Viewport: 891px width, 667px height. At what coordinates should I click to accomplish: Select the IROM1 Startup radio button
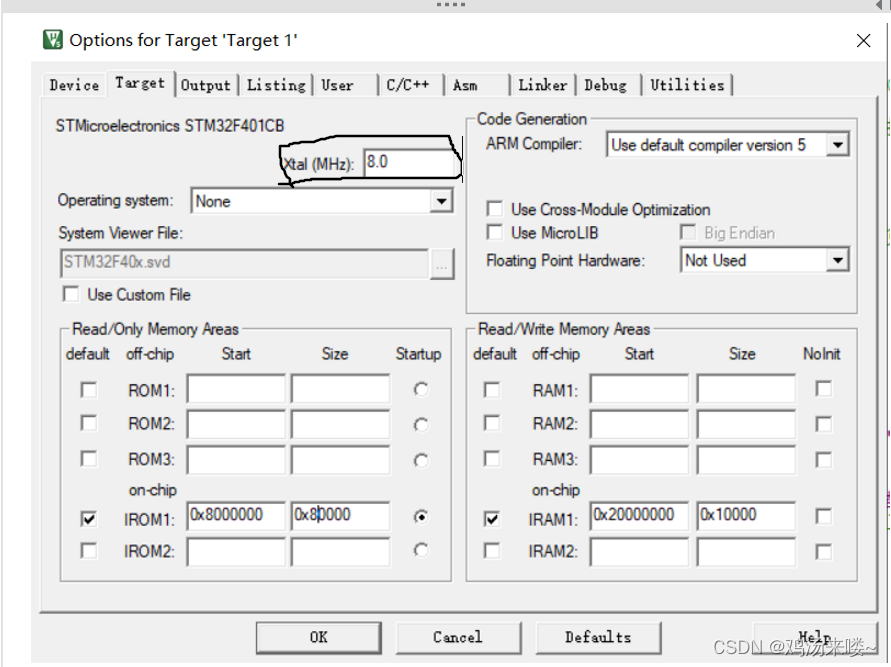(421, 517)
